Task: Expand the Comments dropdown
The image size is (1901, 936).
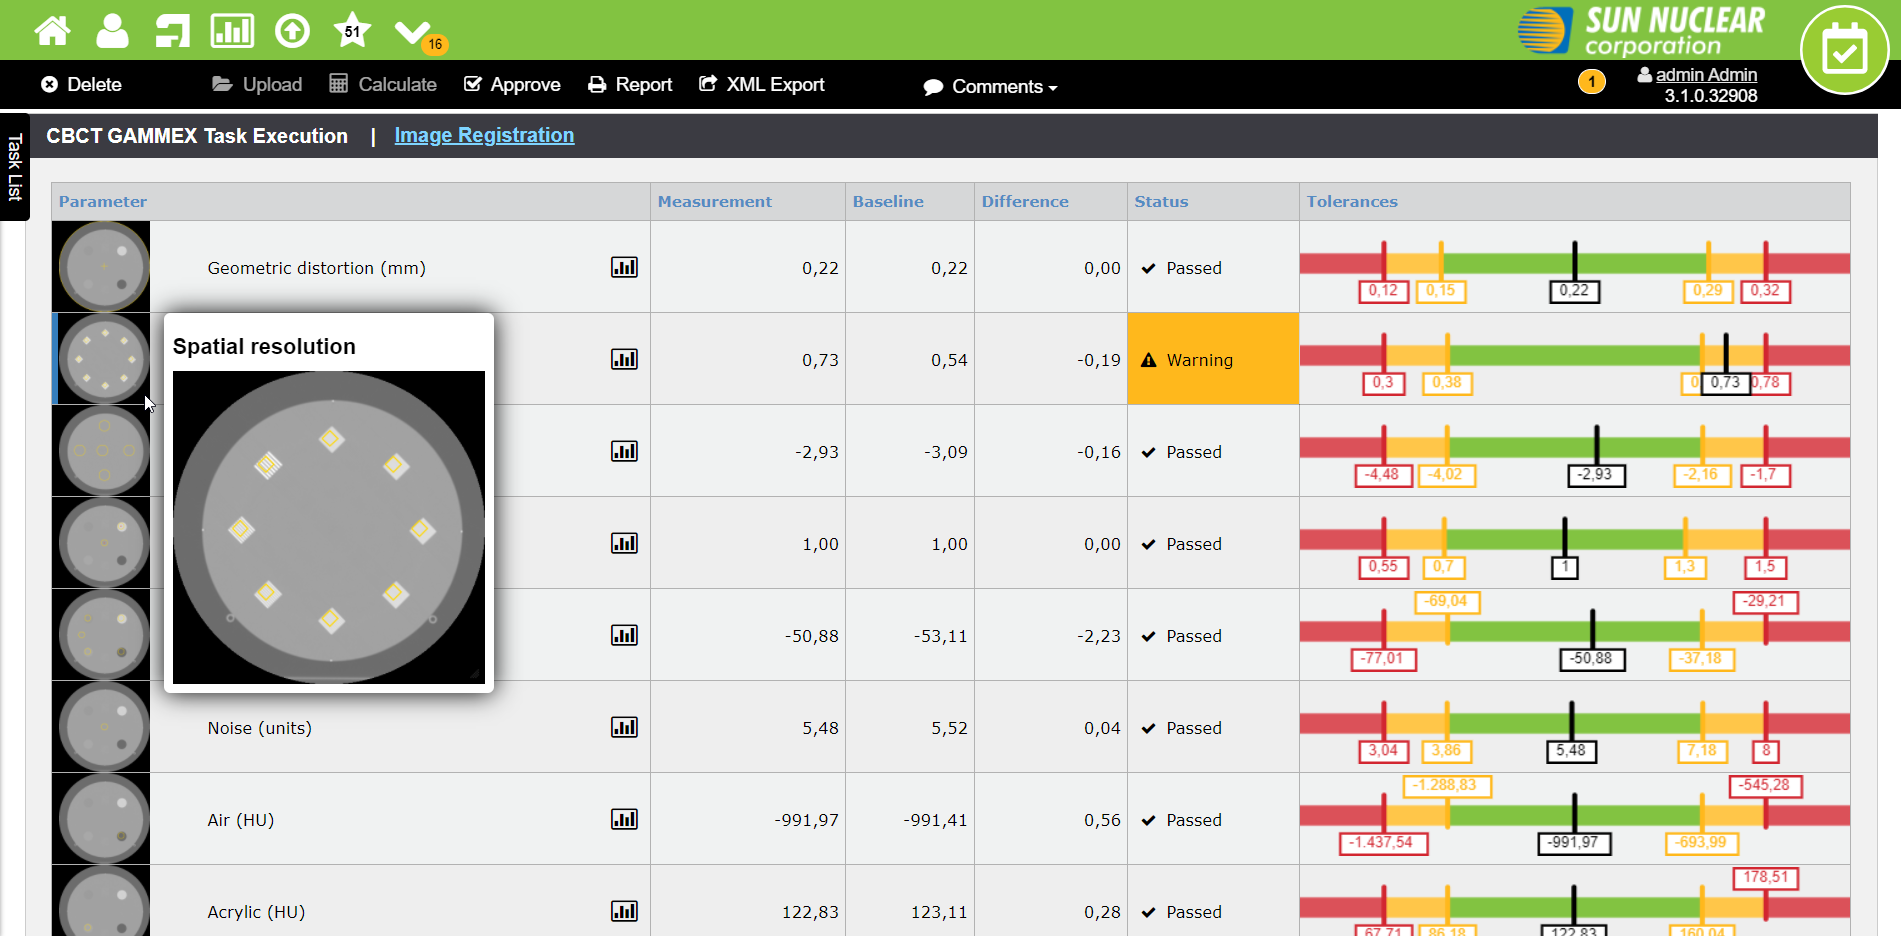Action: (990, 87)
